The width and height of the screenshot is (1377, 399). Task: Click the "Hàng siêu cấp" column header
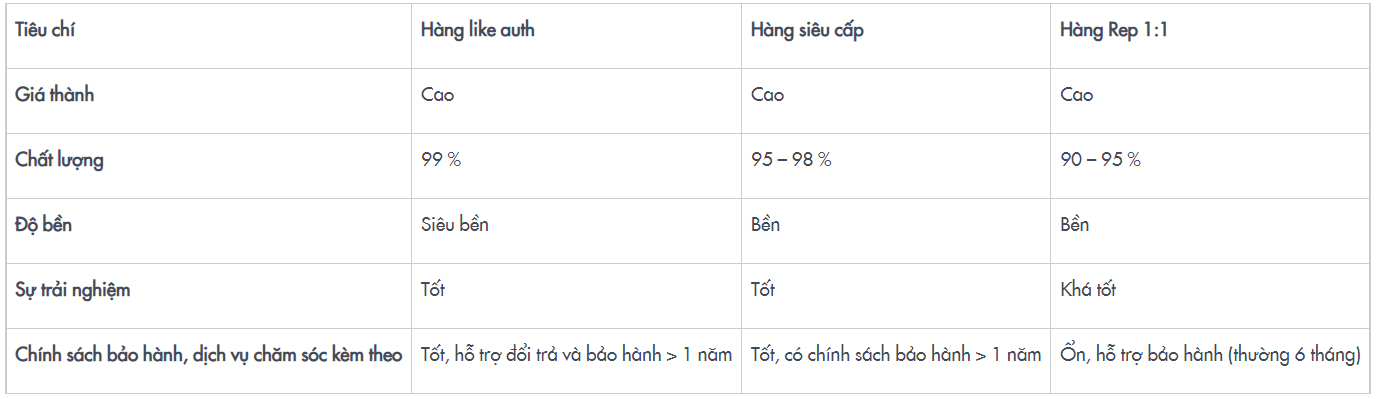807,30
